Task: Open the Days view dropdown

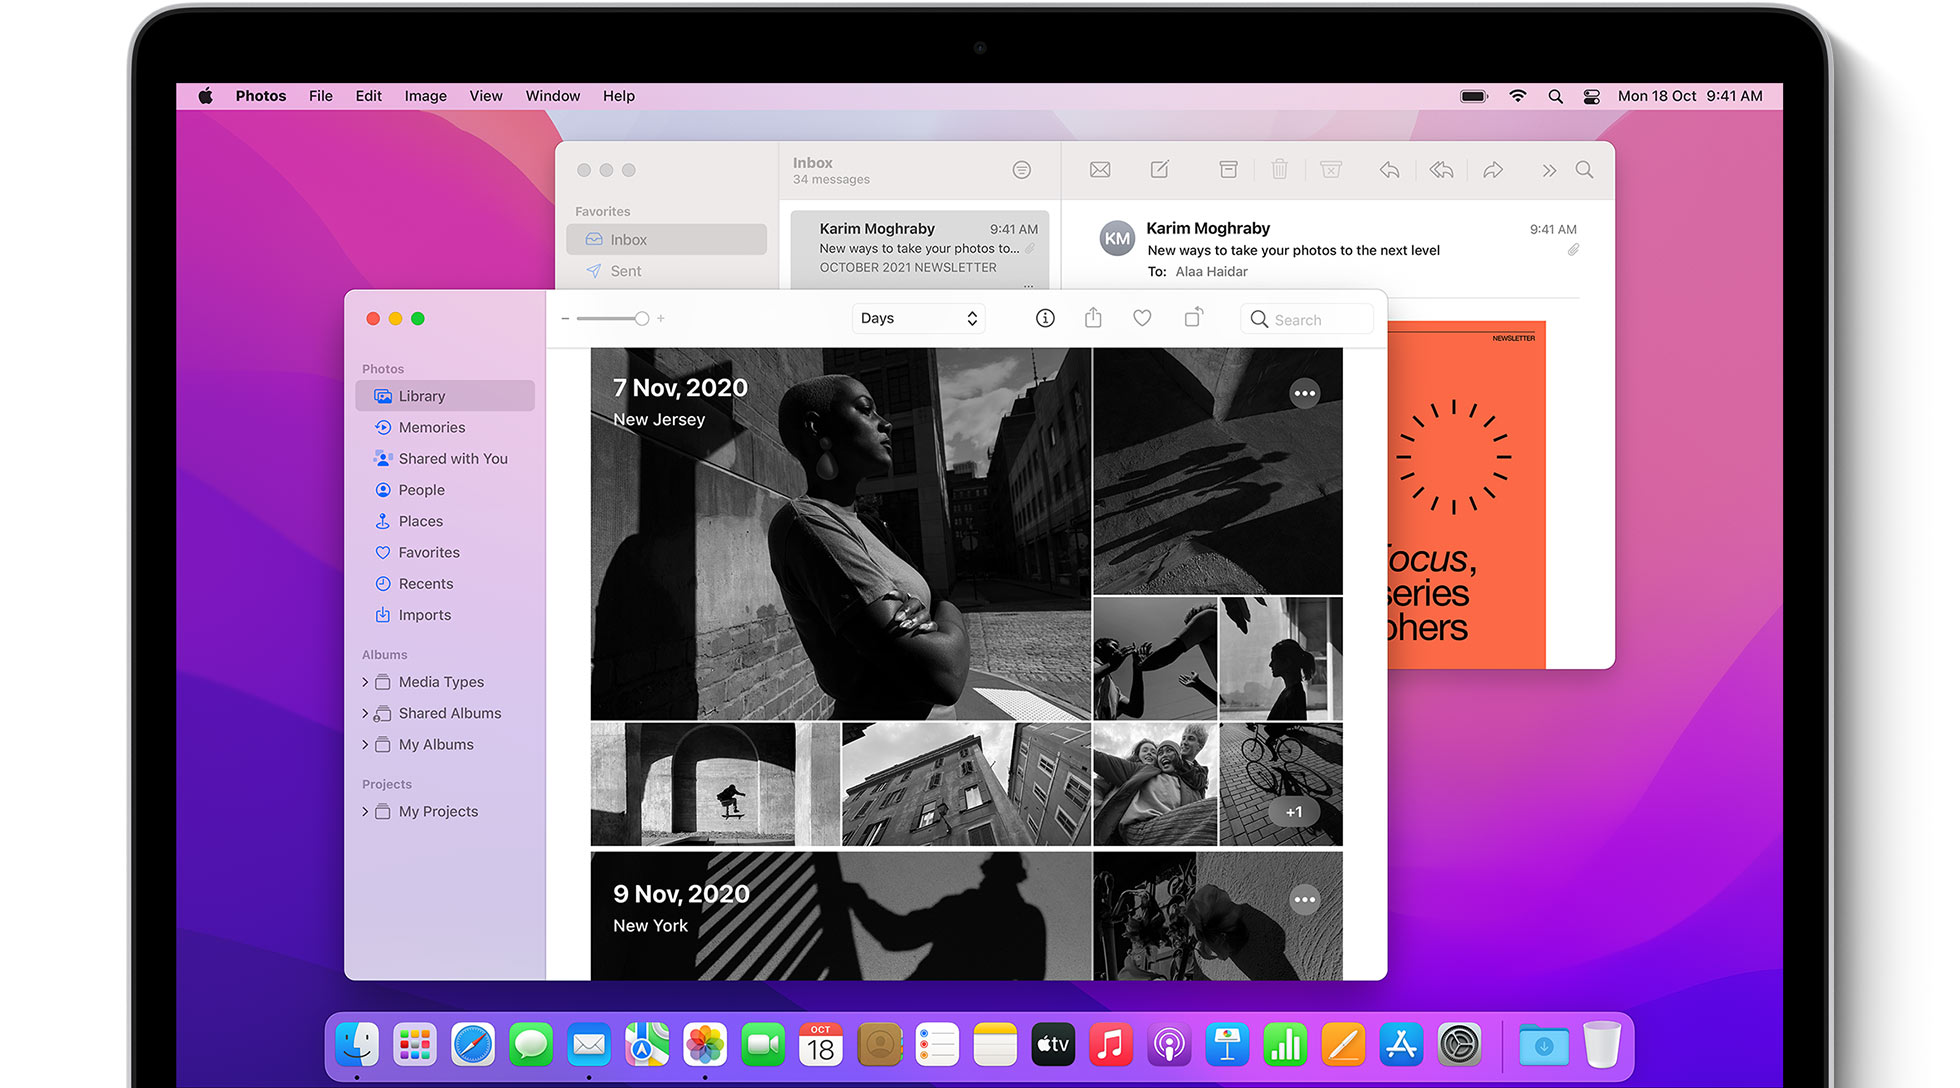Action: [x=918, y=318]
